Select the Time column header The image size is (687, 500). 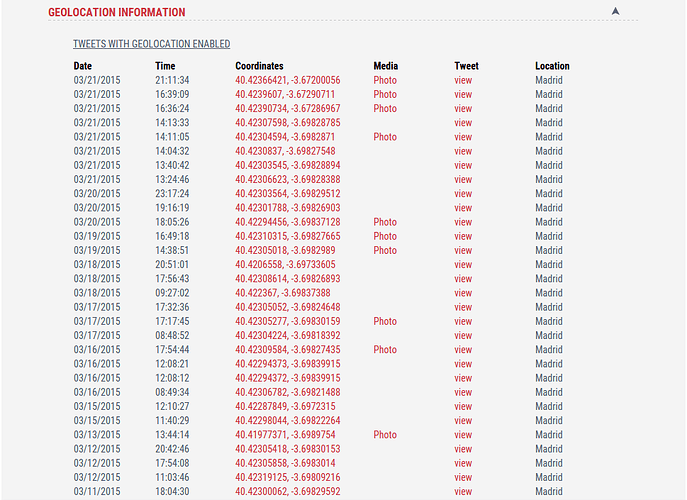point(165,66)
